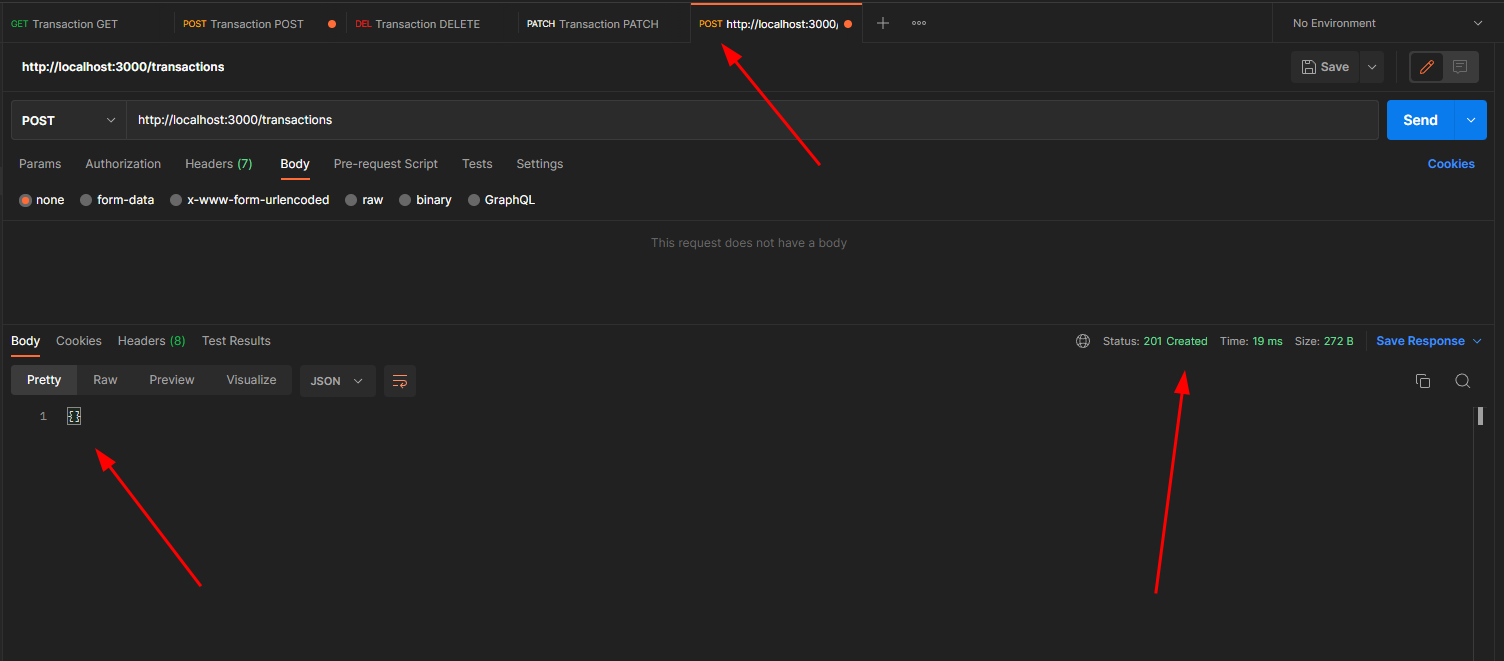
Task: Click the empty braces on response line 1
Action: (x=74, y=416)
